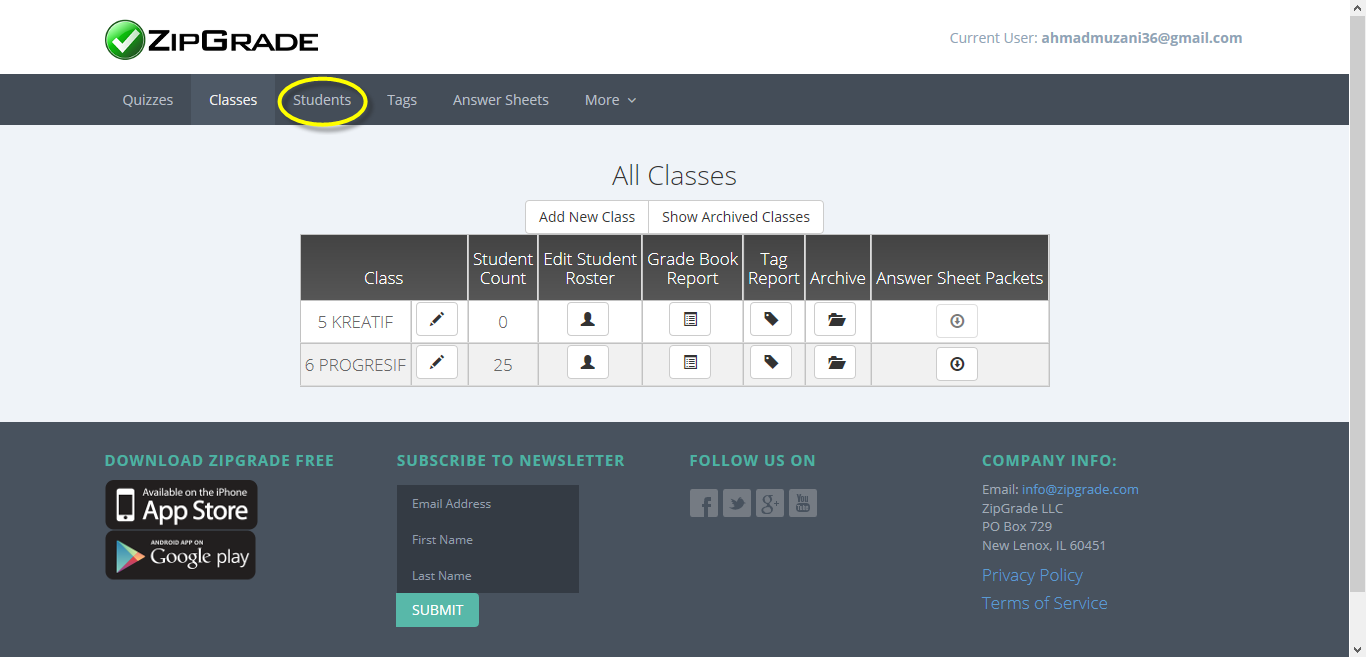Select the Classes tab
1366x657 pixels.
tap(233, 100)
